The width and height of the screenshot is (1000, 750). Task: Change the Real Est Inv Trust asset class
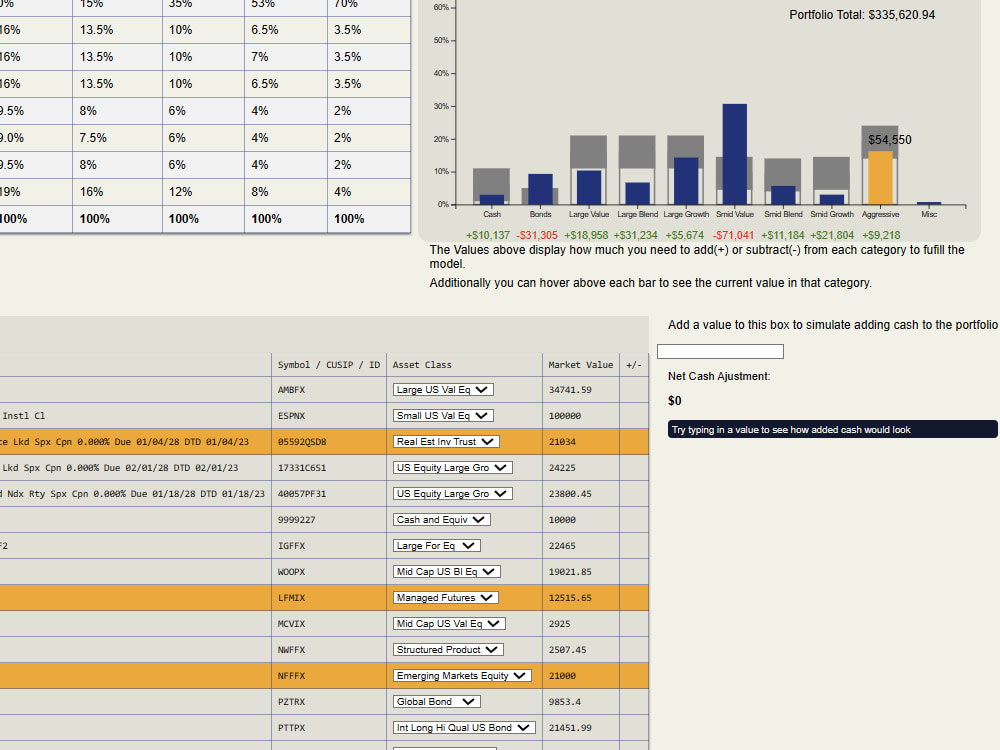point(446,441)
